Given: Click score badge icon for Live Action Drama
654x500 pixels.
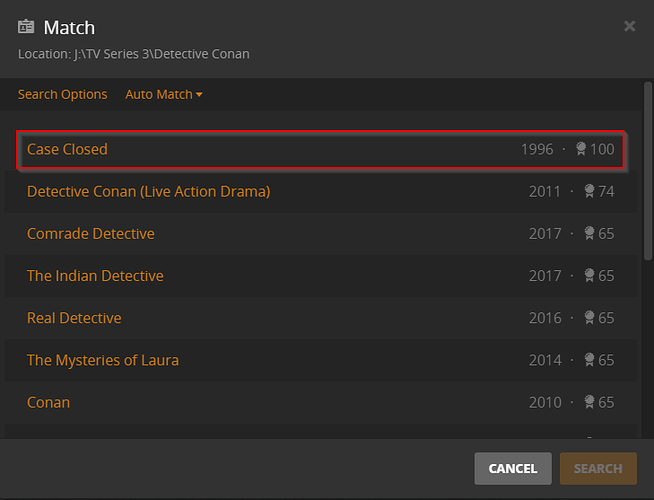Looking at the screenshot, I should coord(589,191).
